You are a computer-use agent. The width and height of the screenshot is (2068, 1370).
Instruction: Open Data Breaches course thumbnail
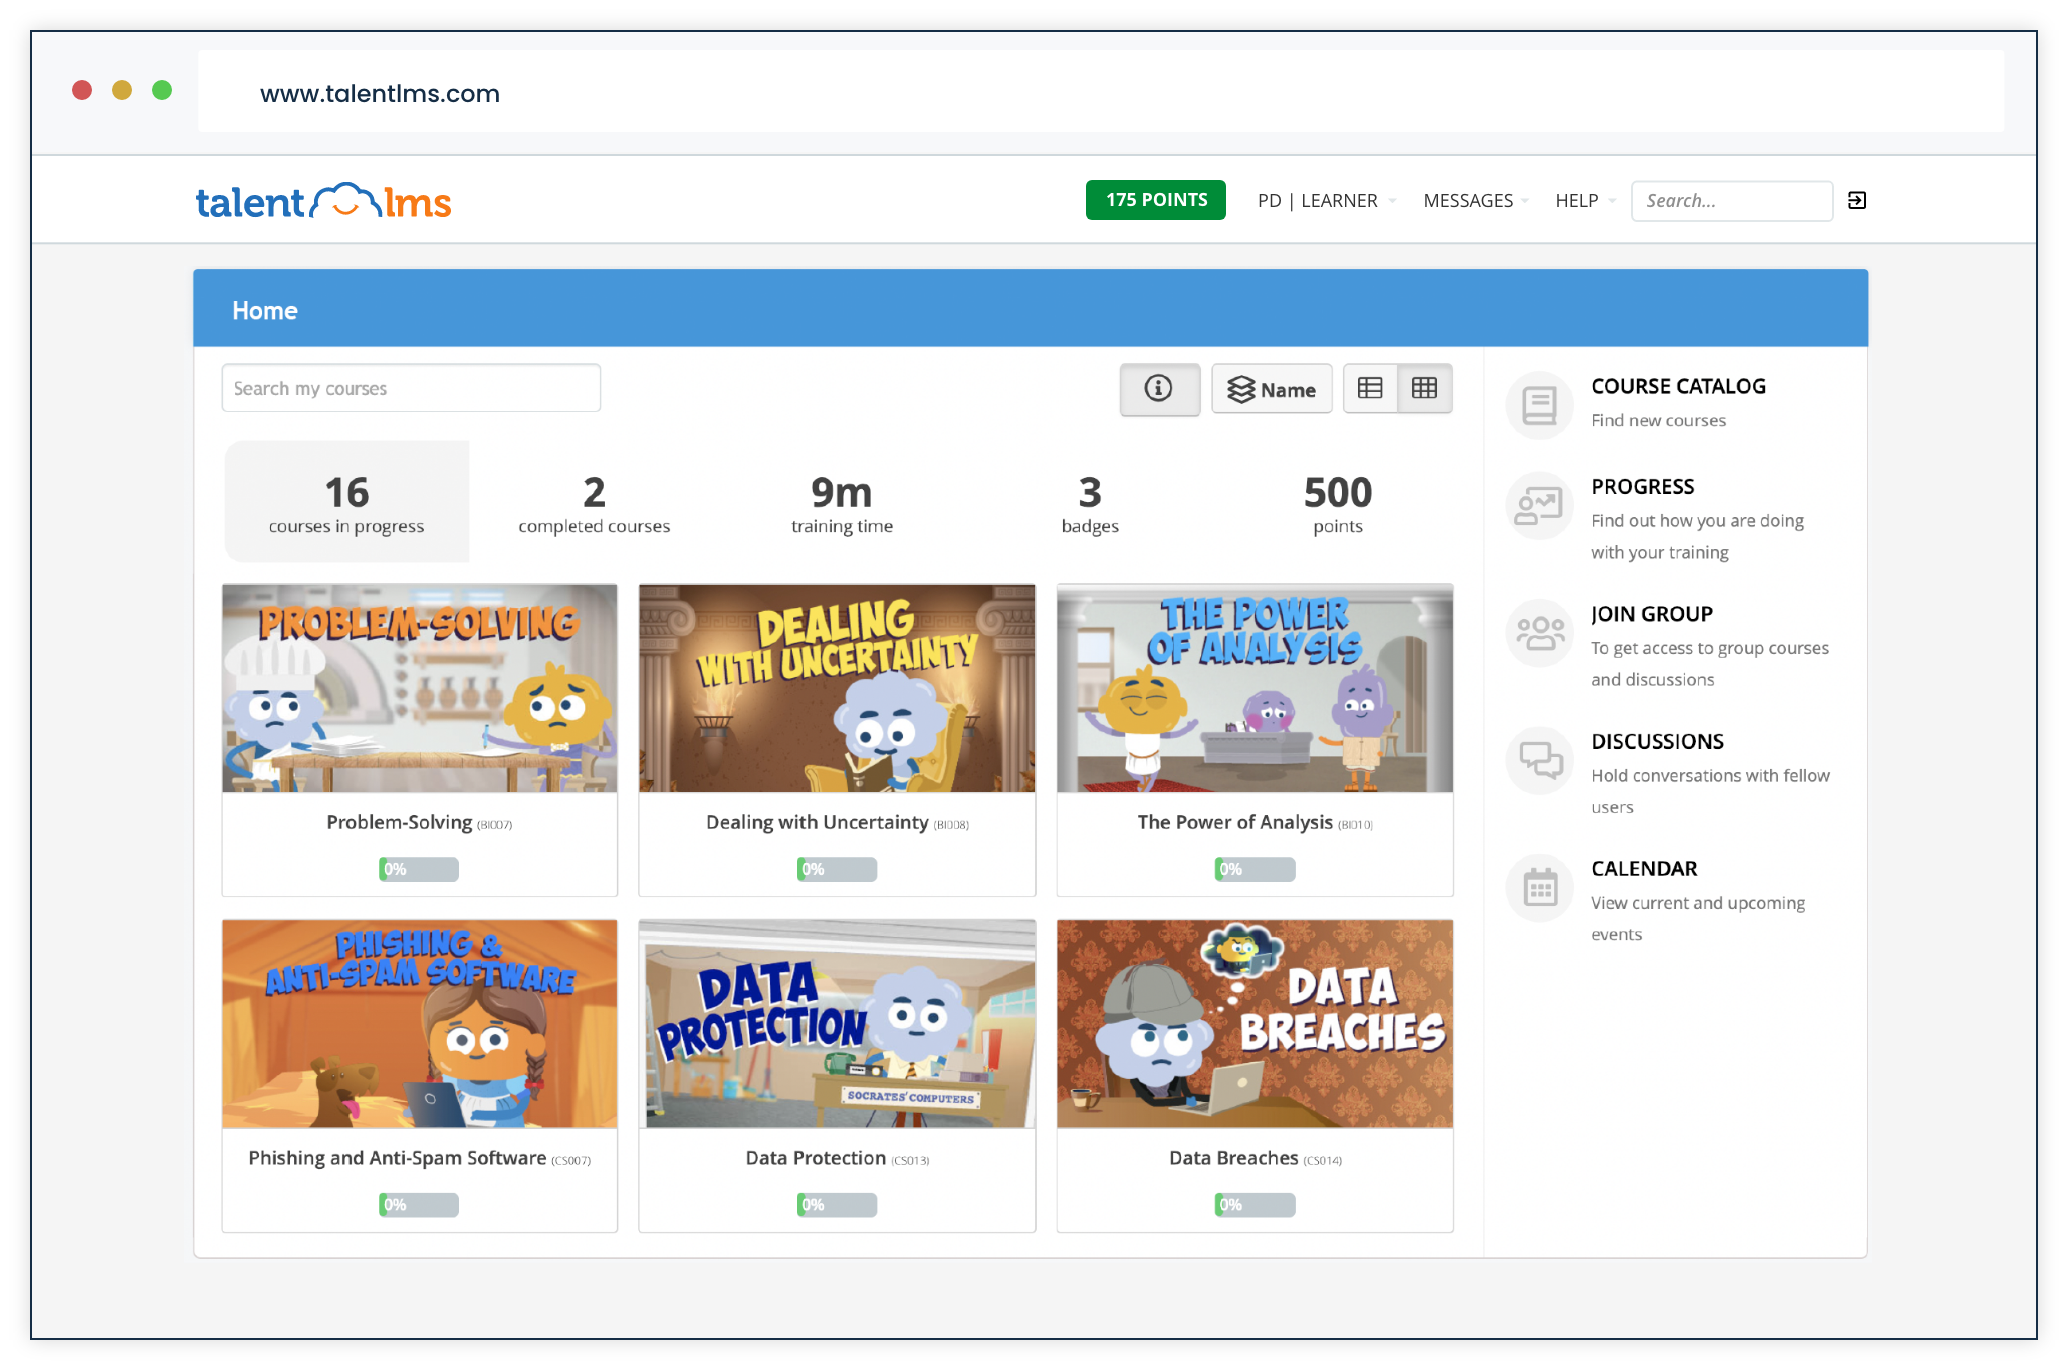click(x=1255, y=1024)
